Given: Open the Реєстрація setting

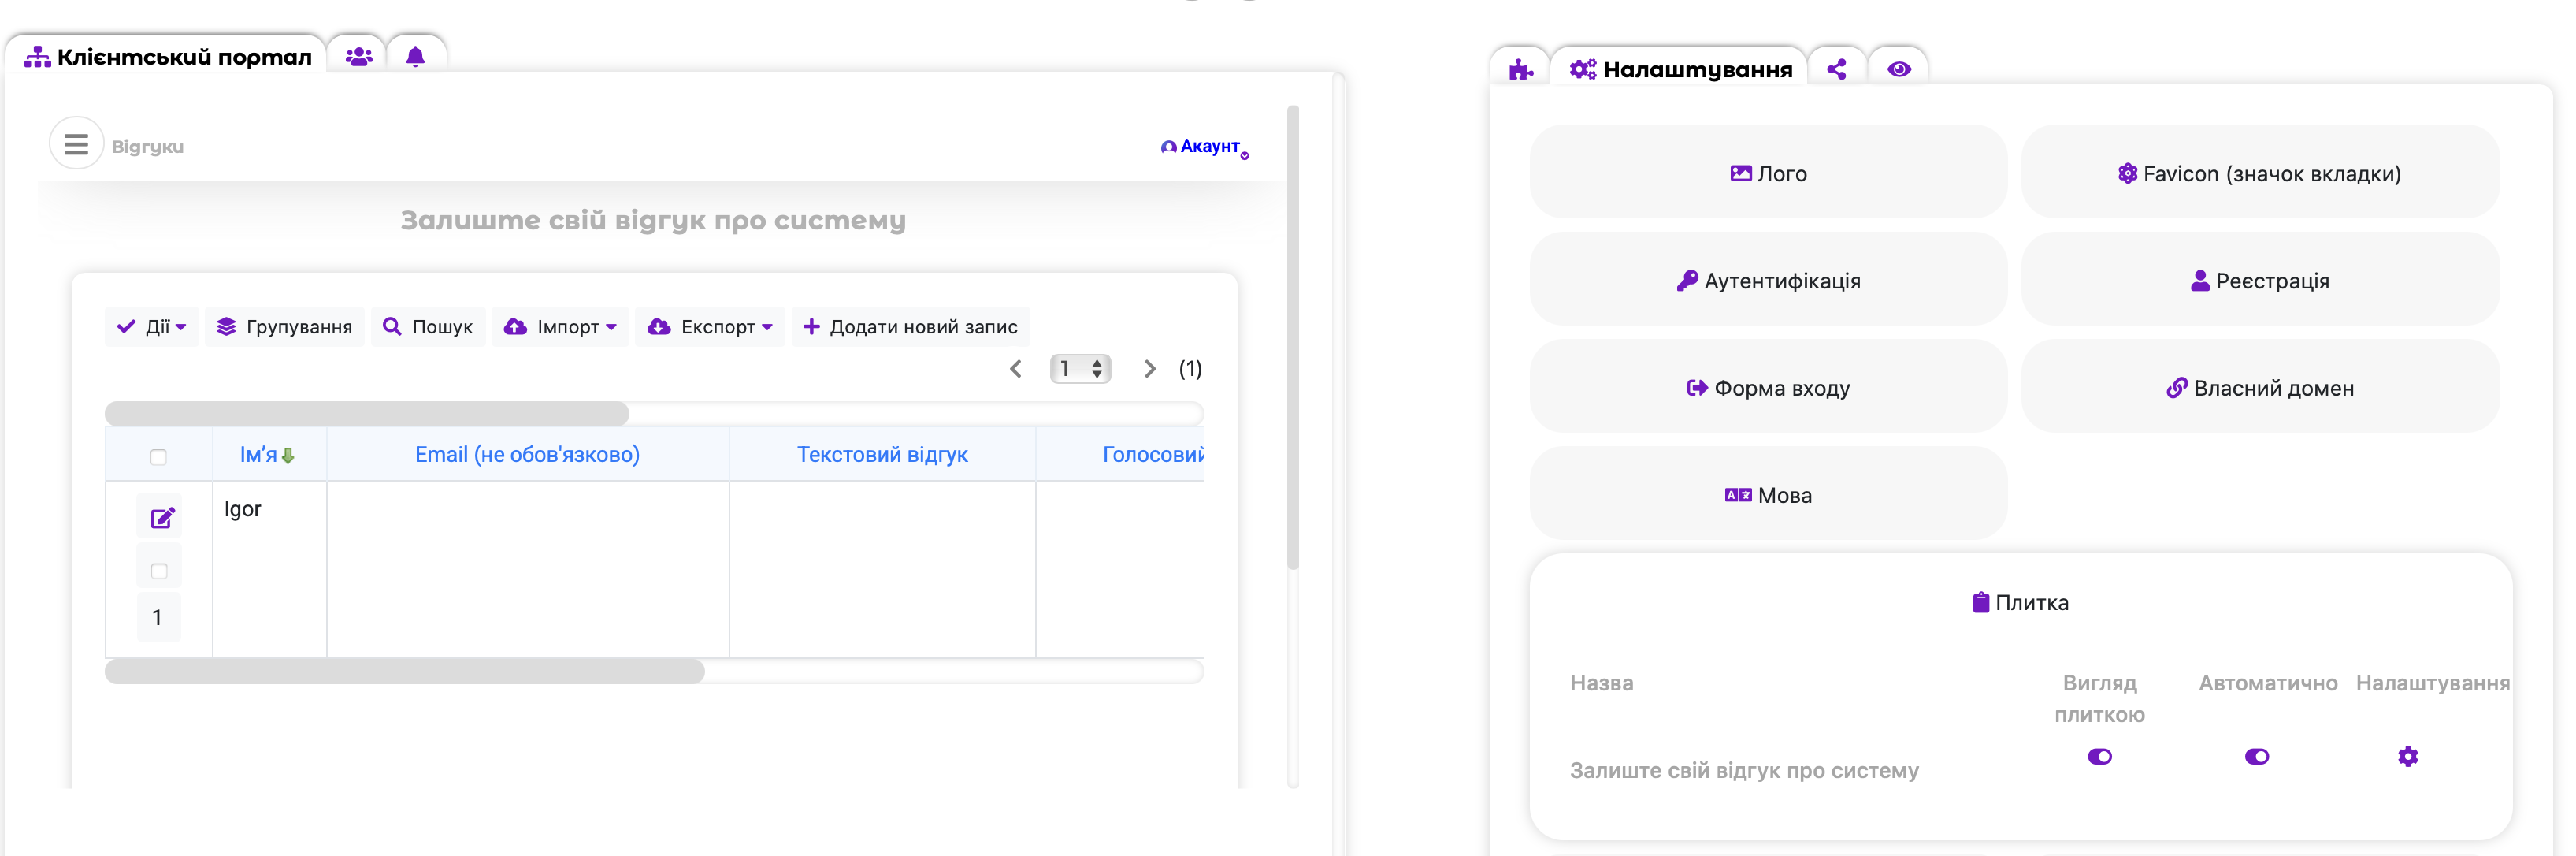Looking at the screenshot, I should click(x=2260, y=280).
